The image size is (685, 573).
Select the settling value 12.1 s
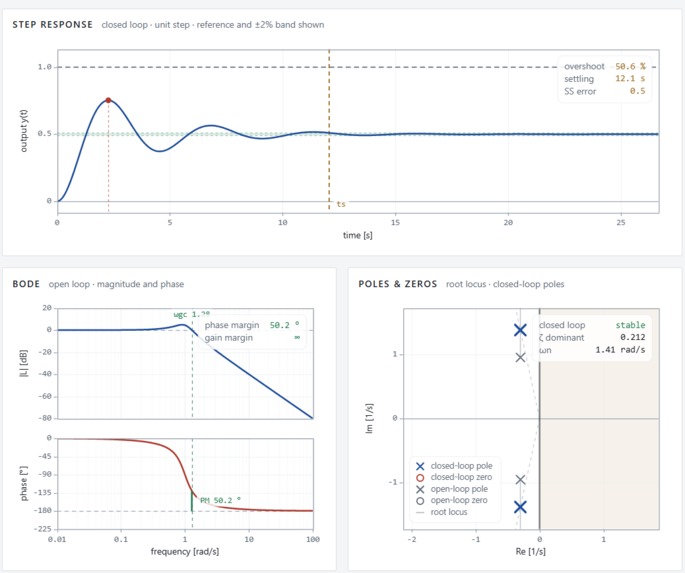[x=630, y=79]
